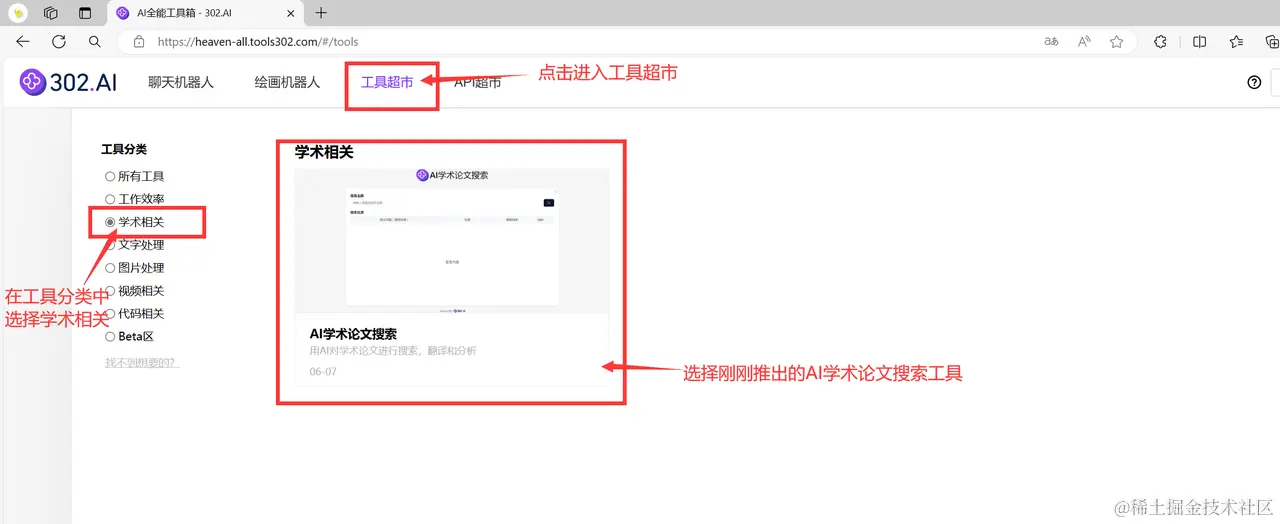Switch to the AI全能工具箱 browser tab
Viewport: 1280px width, 524px height.
205,13
